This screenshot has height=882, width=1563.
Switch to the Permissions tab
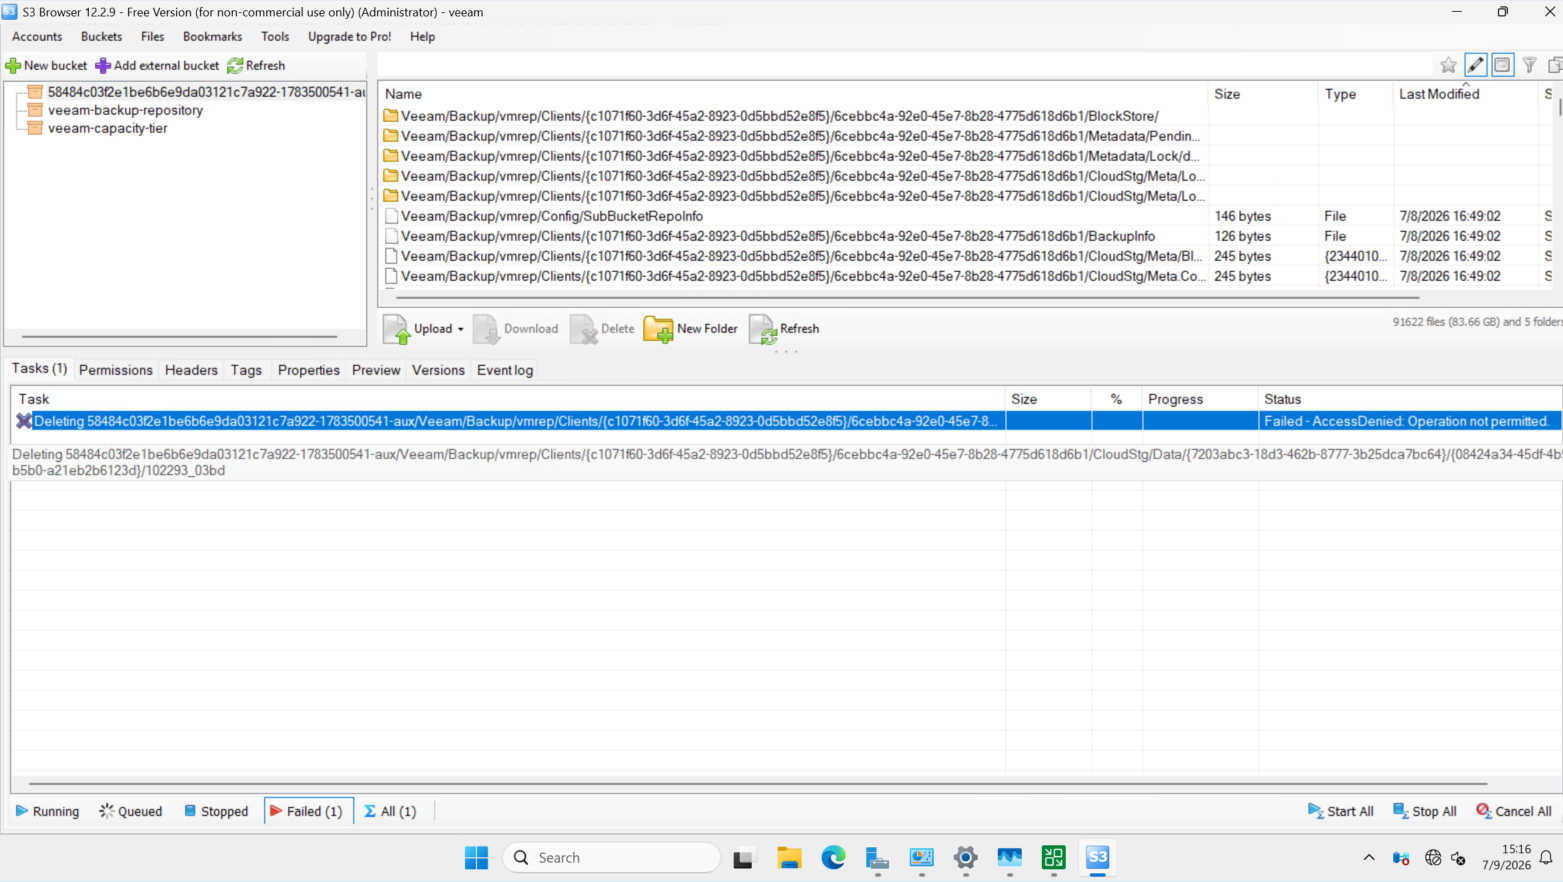click(x=116, y=370)
